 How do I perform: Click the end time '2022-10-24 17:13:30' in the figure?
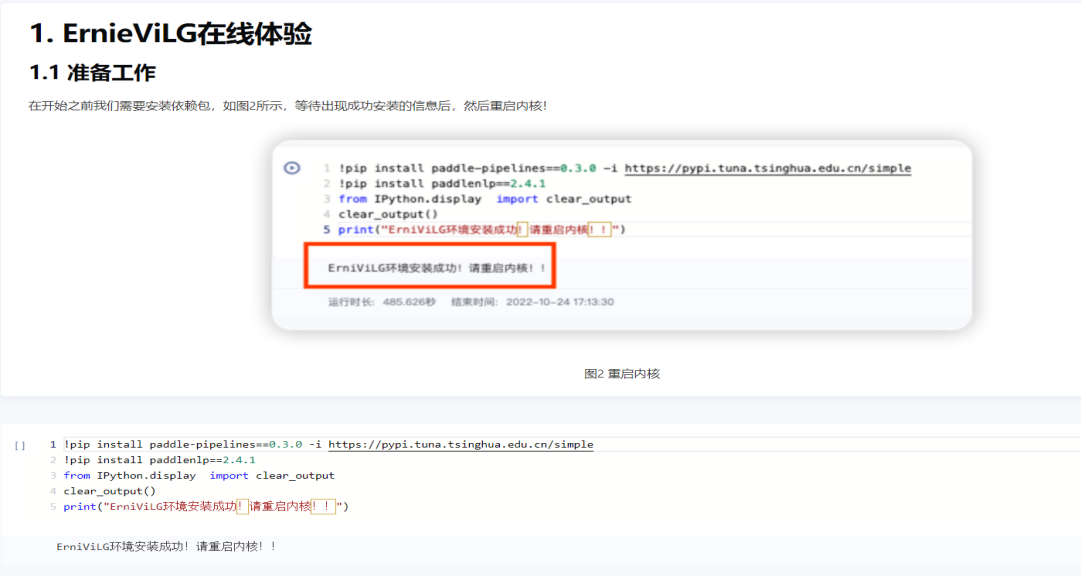tap(560, 302)
